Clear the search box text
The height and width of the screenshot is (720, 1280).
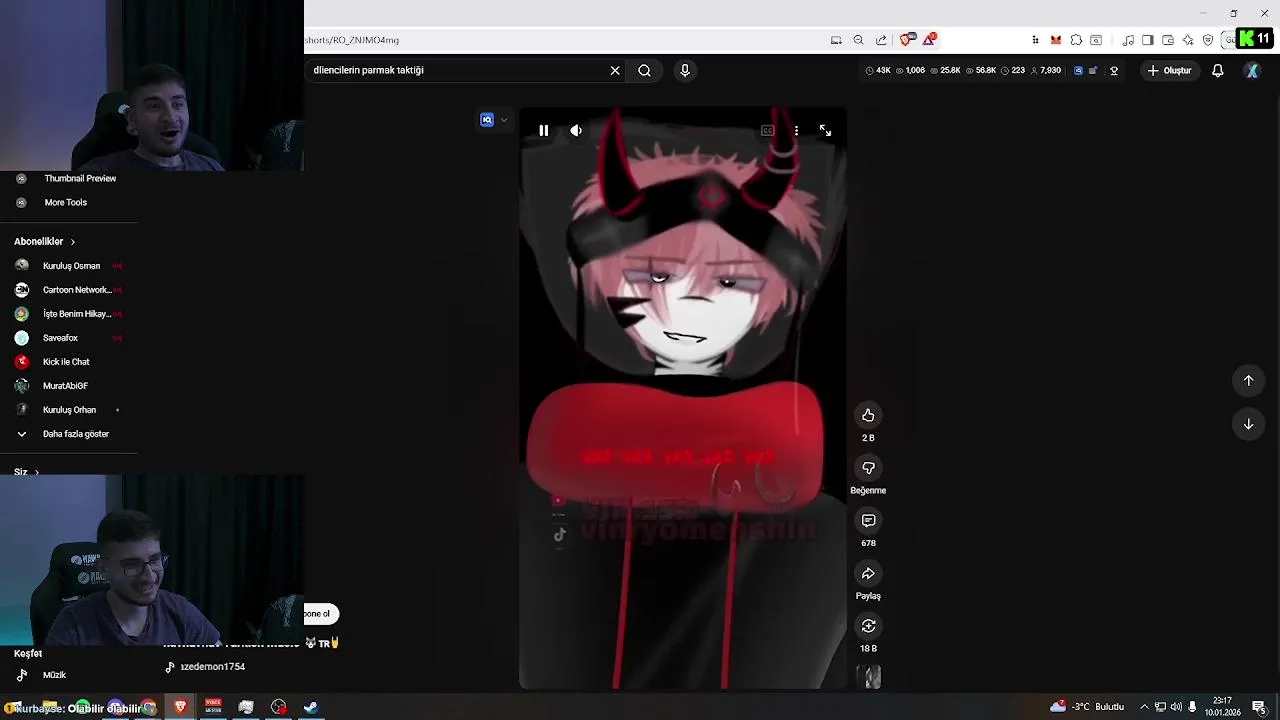click(x=615, y=70)
